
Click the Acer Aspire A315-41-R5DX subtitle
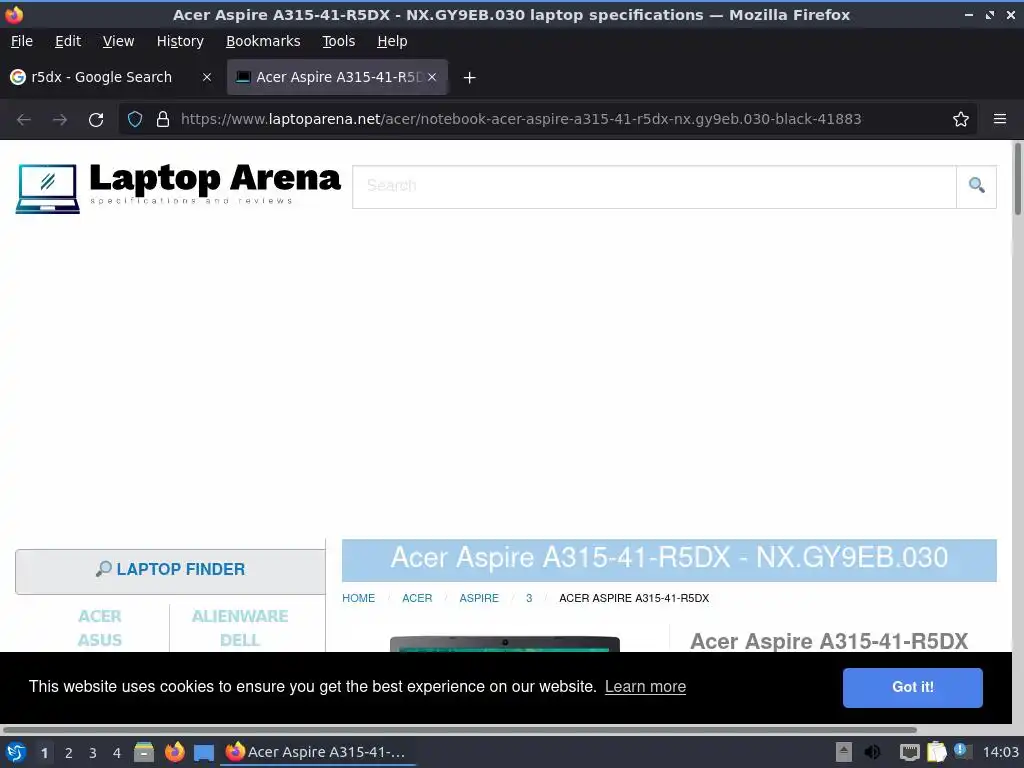point(829,641)
